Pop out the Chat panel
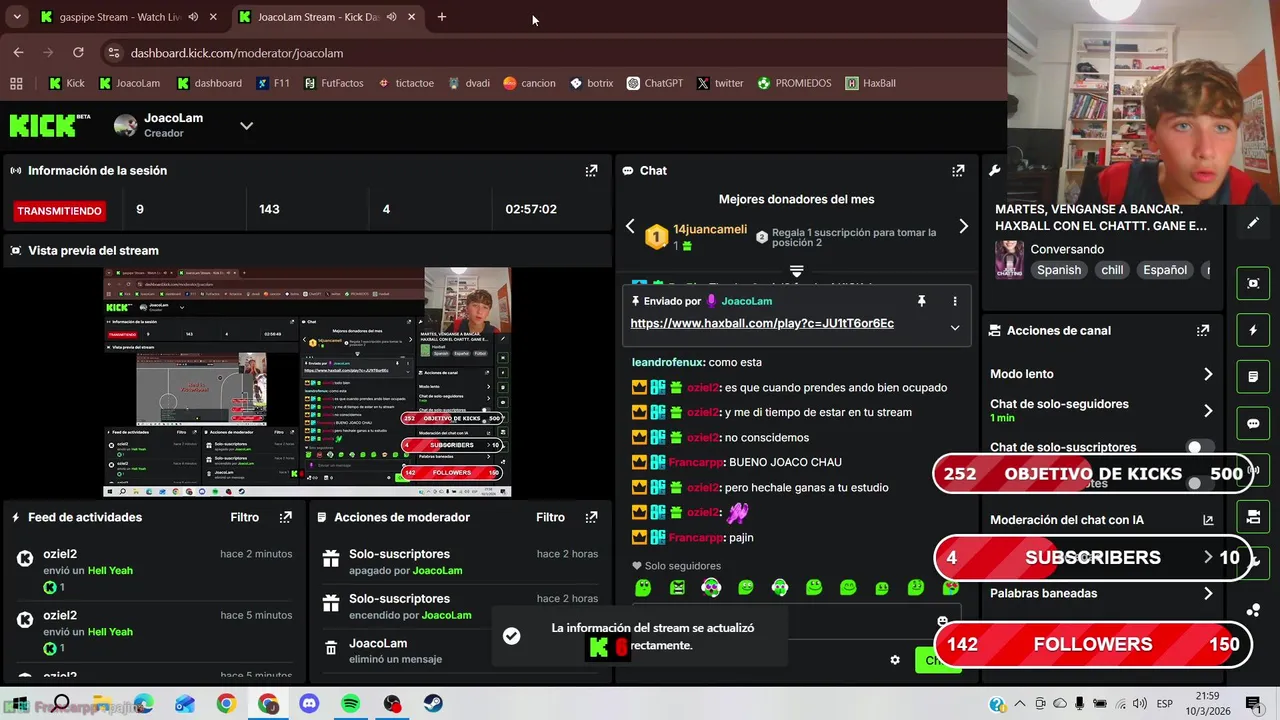This screenshot has height=720, width=1280. (958, 171)
